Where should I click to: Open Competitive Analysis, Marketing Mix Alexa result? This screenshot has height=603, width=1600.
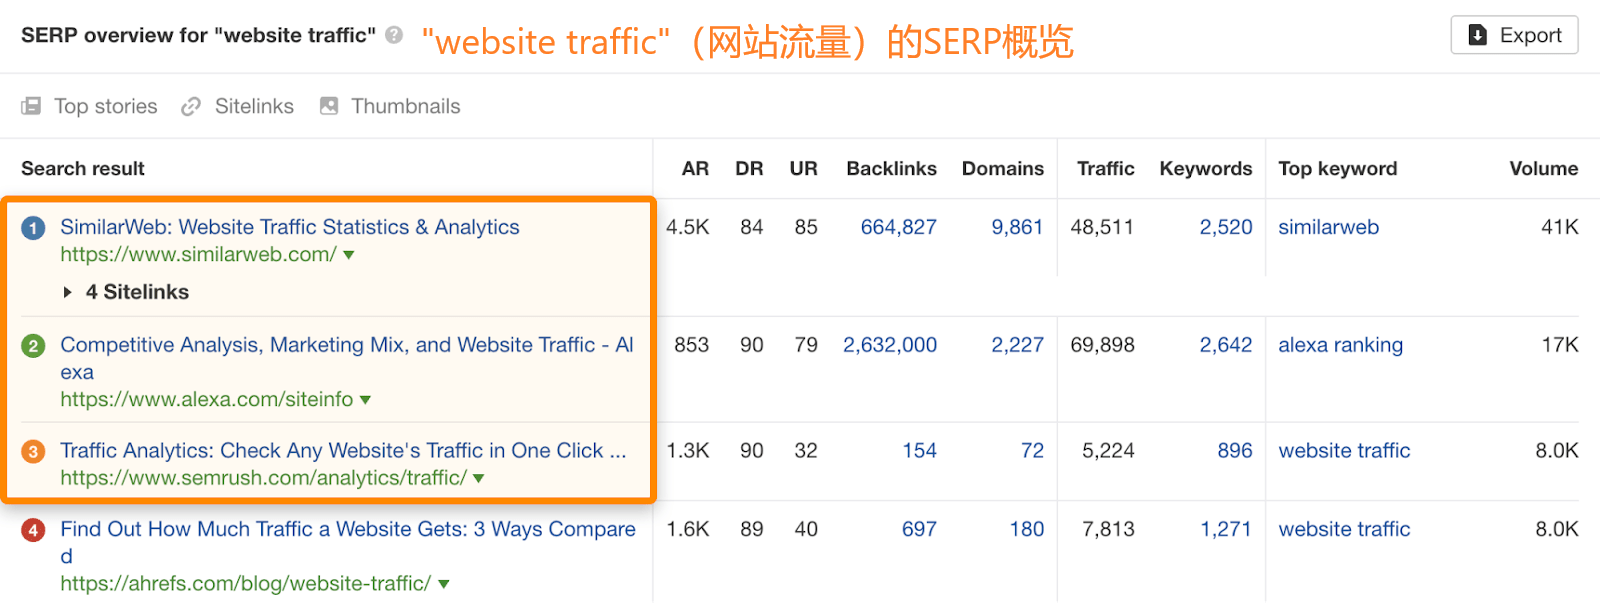point(347,358)
